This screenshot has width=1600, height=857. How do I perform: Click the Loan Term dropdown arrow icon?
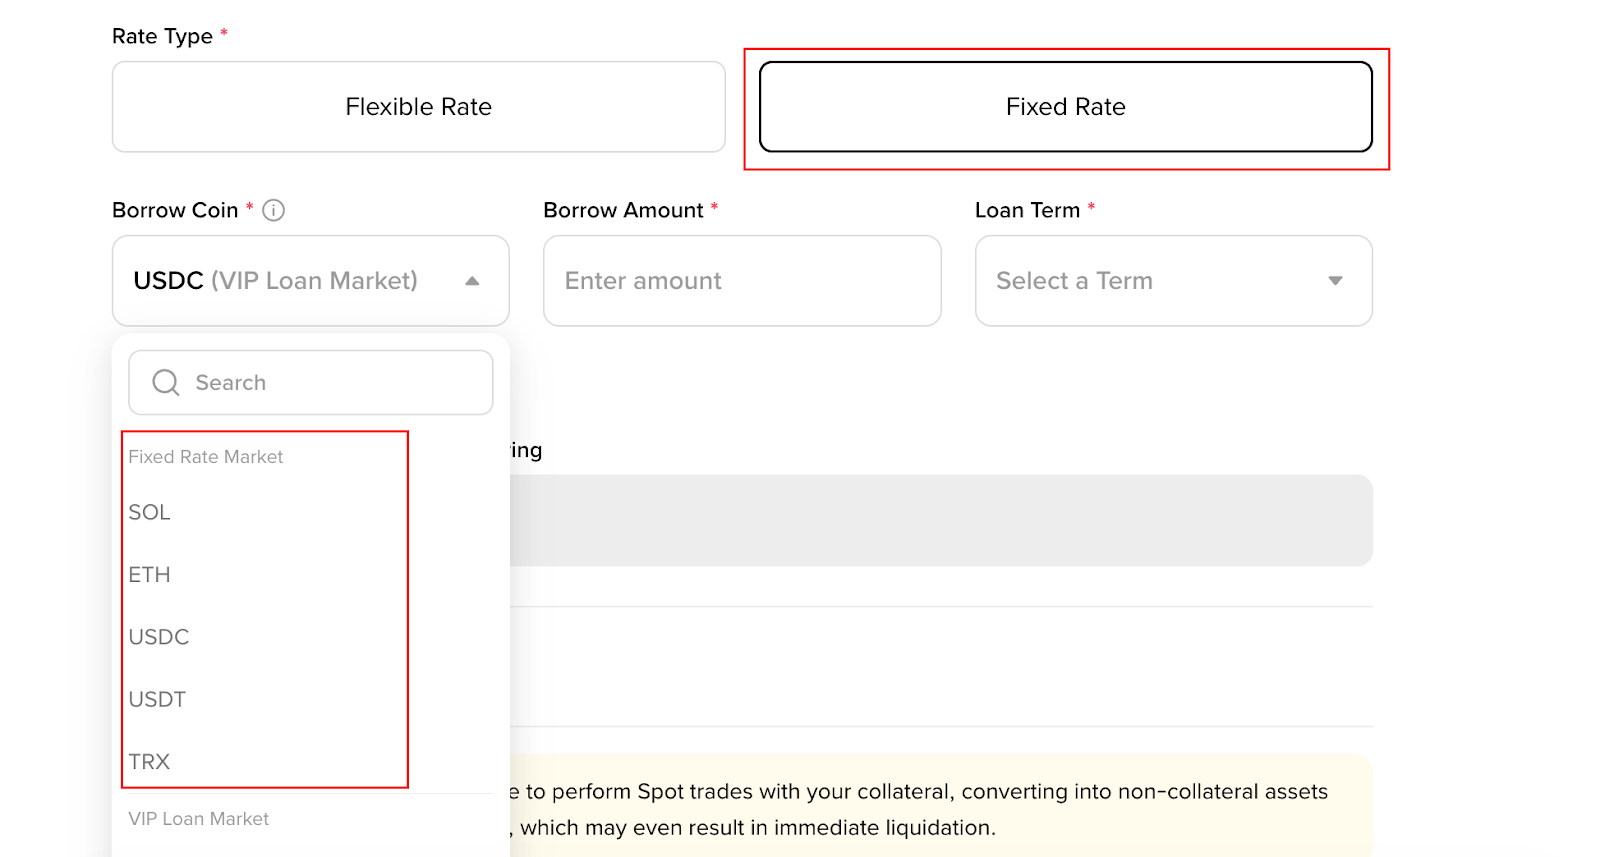[x=1335, y=281]
